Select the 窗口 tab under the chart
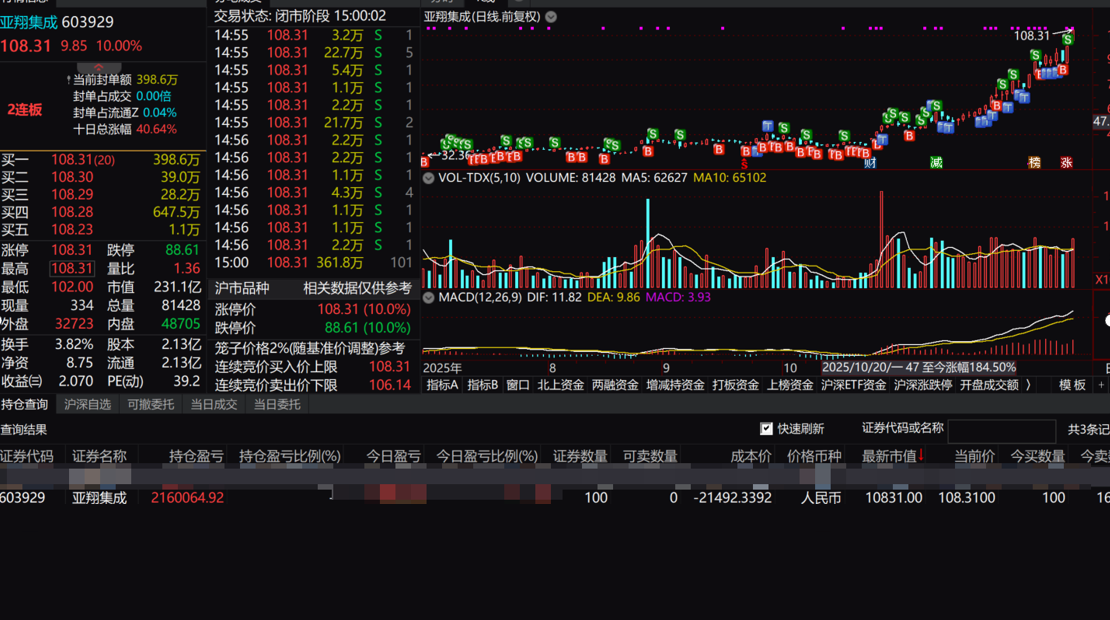Image resolution: width=1110 pixels, height=620 pixels. (x=518, y=385)
